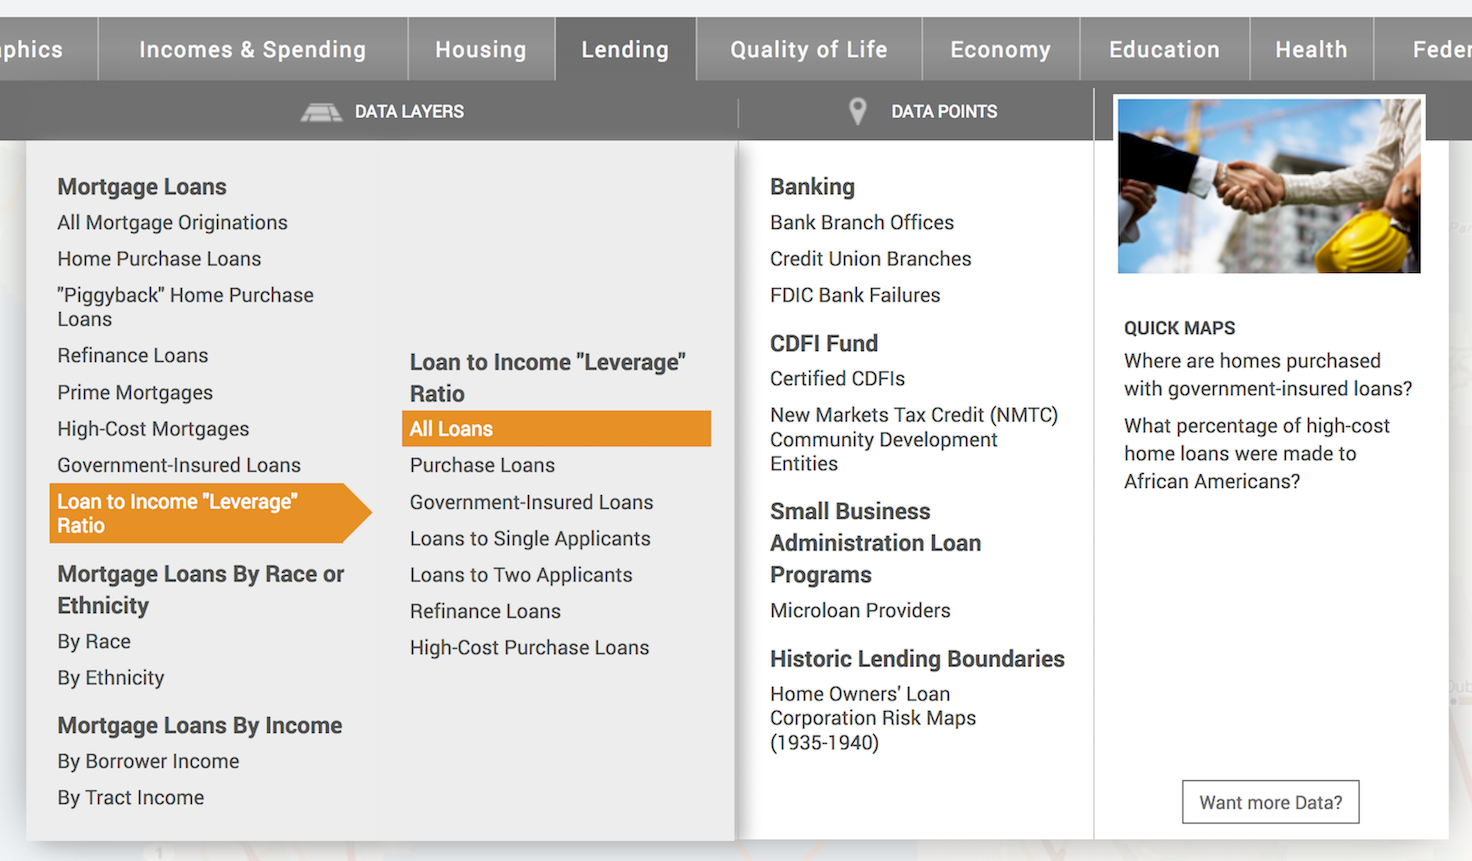Switch to the Economy tab
The height and width of the screenshot is (861, 1472).
pos(1000,48)
